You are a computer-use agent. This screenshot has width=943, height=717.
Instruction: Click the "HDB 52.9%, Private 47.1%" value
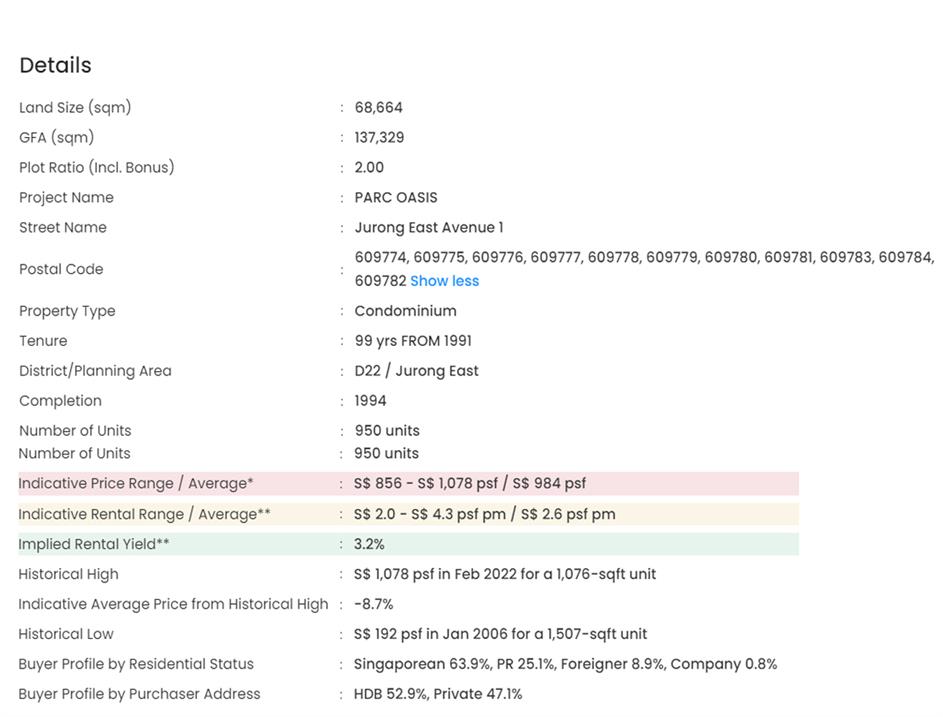pos(438,695)
